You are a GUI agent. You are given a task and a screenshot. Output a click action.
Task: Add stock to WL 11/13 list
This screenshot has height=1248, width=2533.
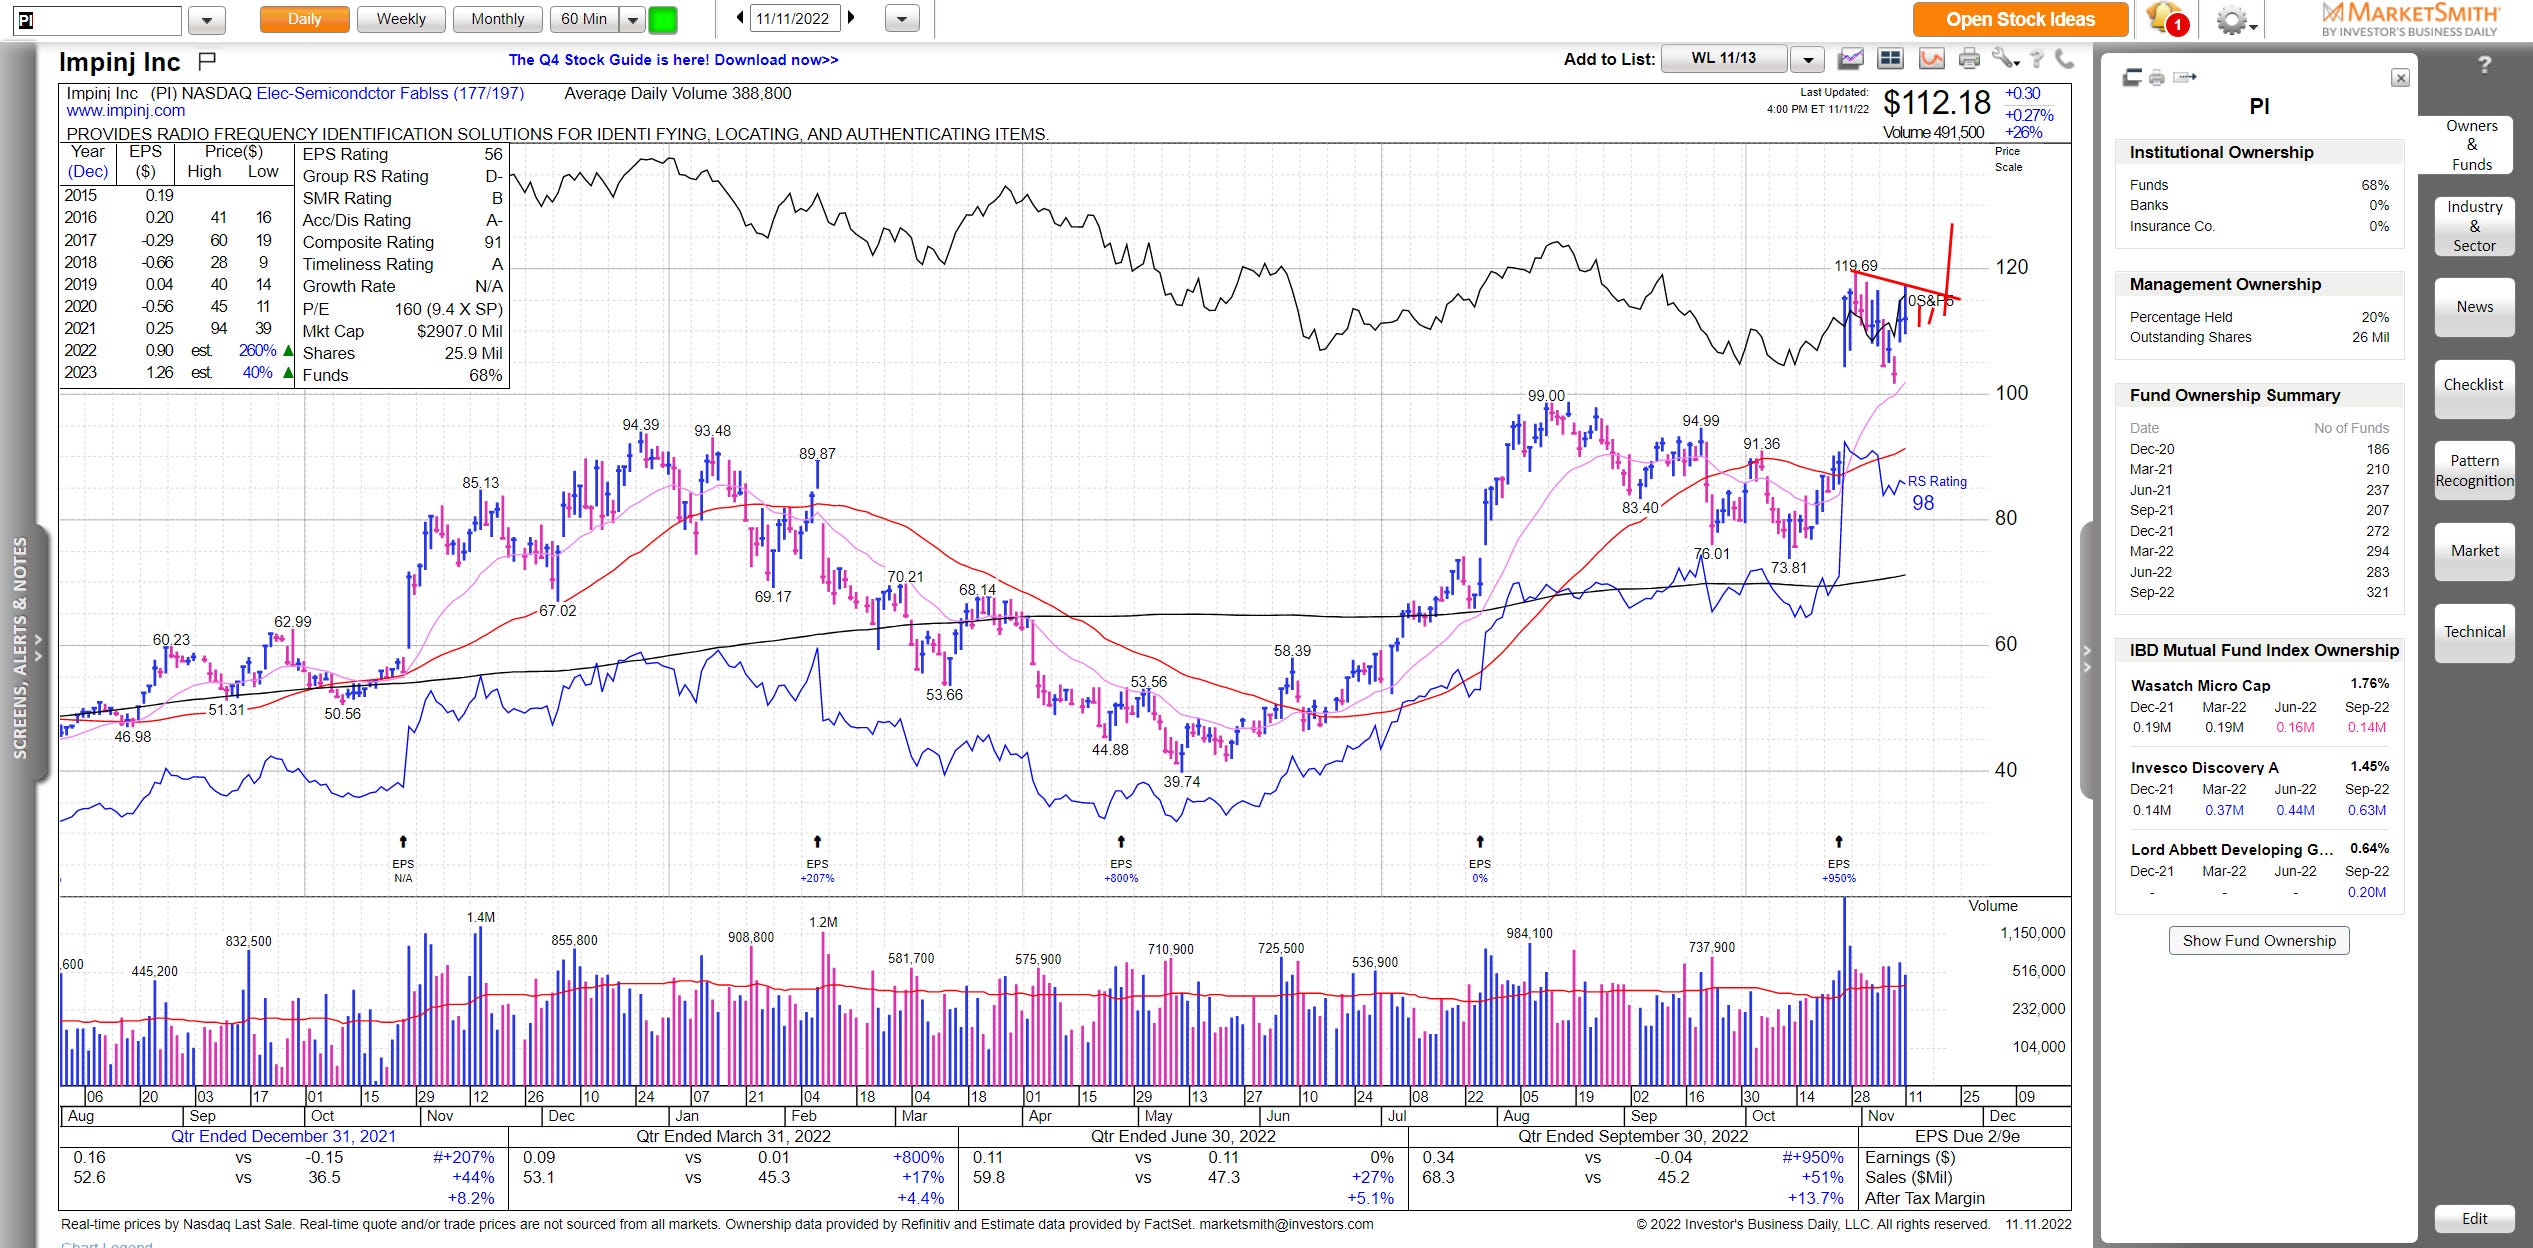[1724, 59]
